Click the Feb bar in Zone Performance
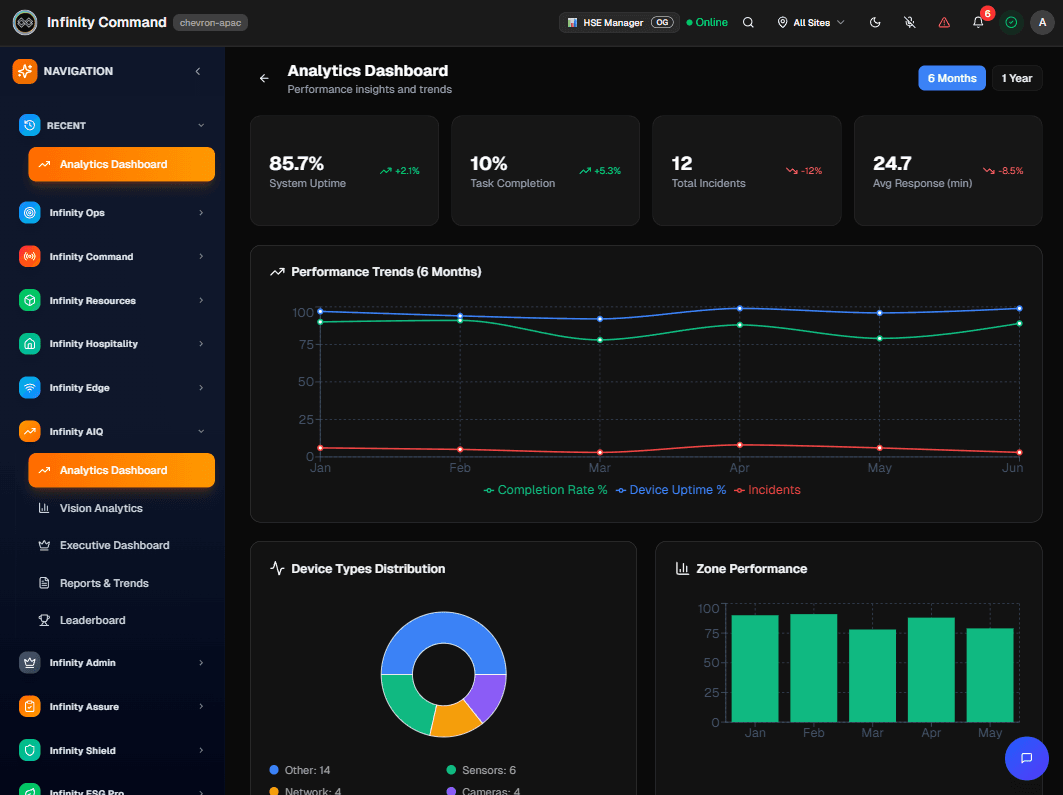Viewport: 1063px width, 795px height. pyautogui.click(x=814, y=668)
